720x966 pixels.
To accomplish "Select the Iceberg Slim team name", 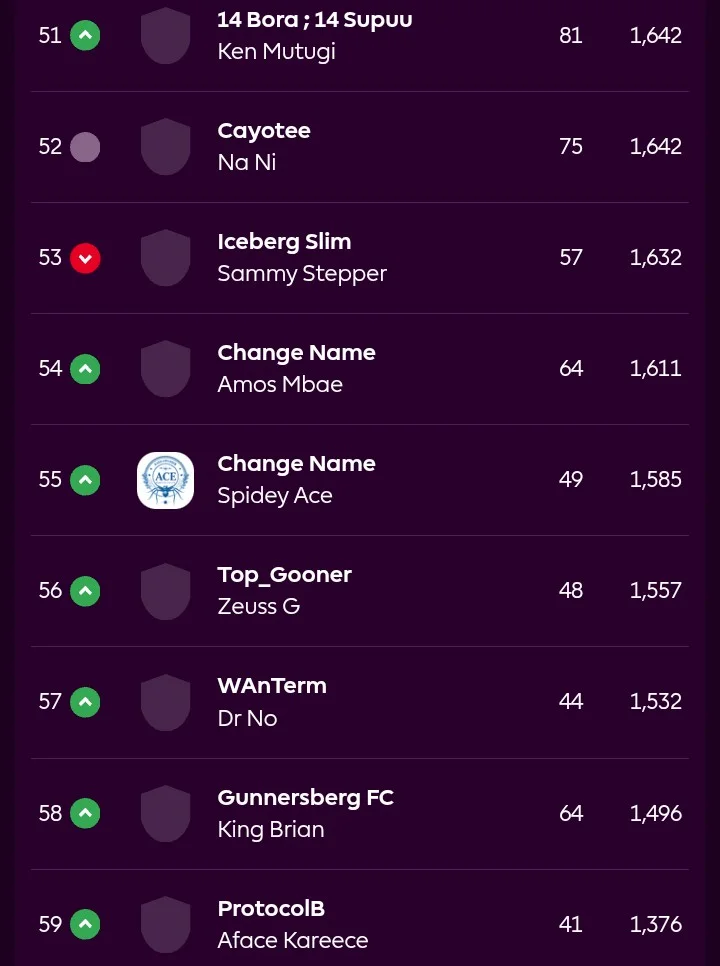I will pyautogui.click(x=284, y=242).
